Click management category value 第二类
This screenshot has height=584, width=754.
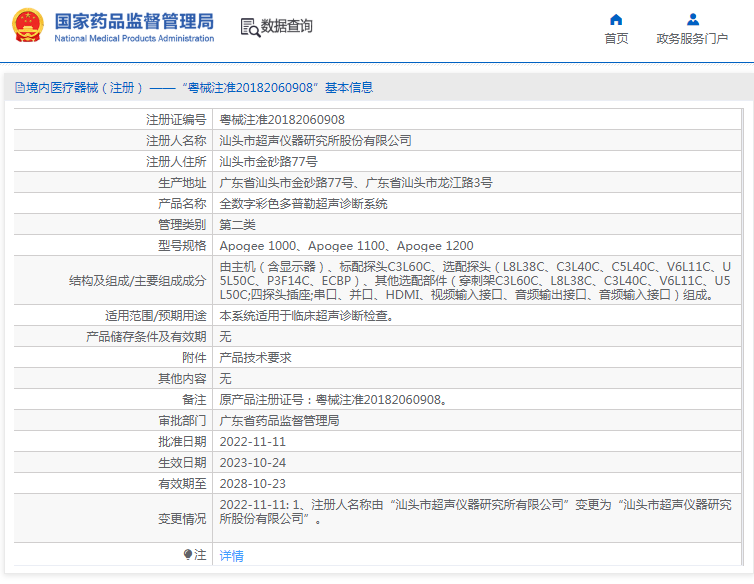pyautogui.click(x=238, y=225)
